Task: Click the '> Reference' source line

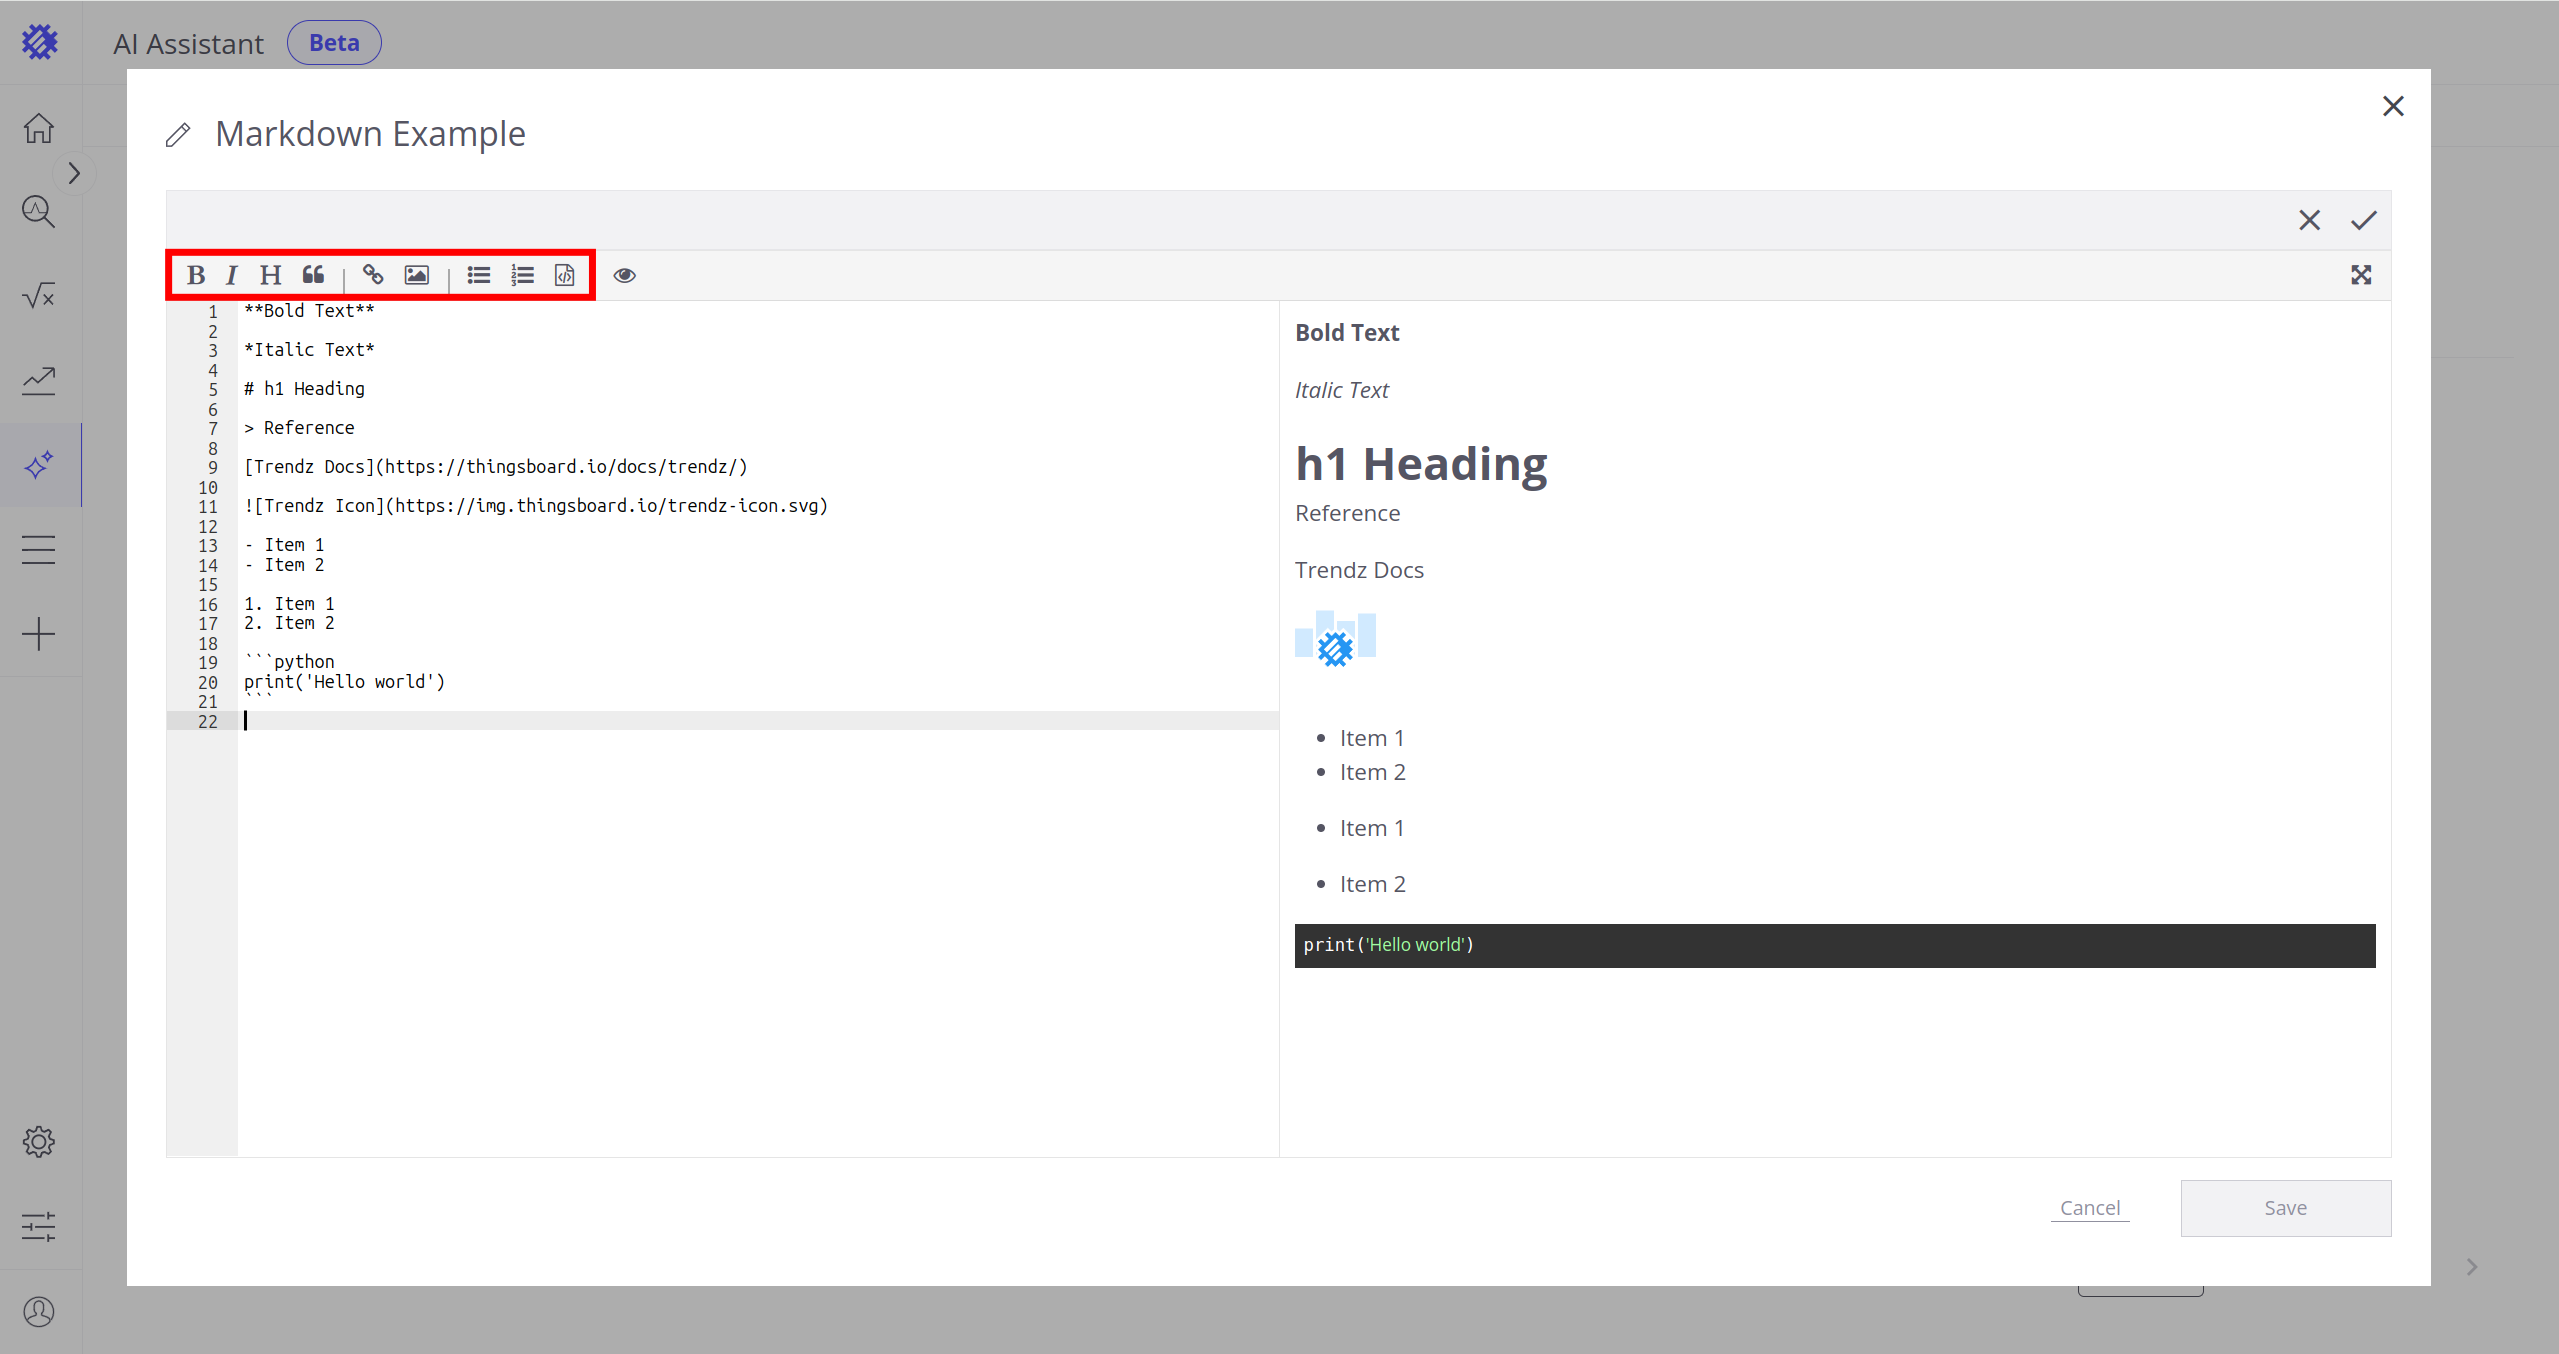Action: (299, 428)
